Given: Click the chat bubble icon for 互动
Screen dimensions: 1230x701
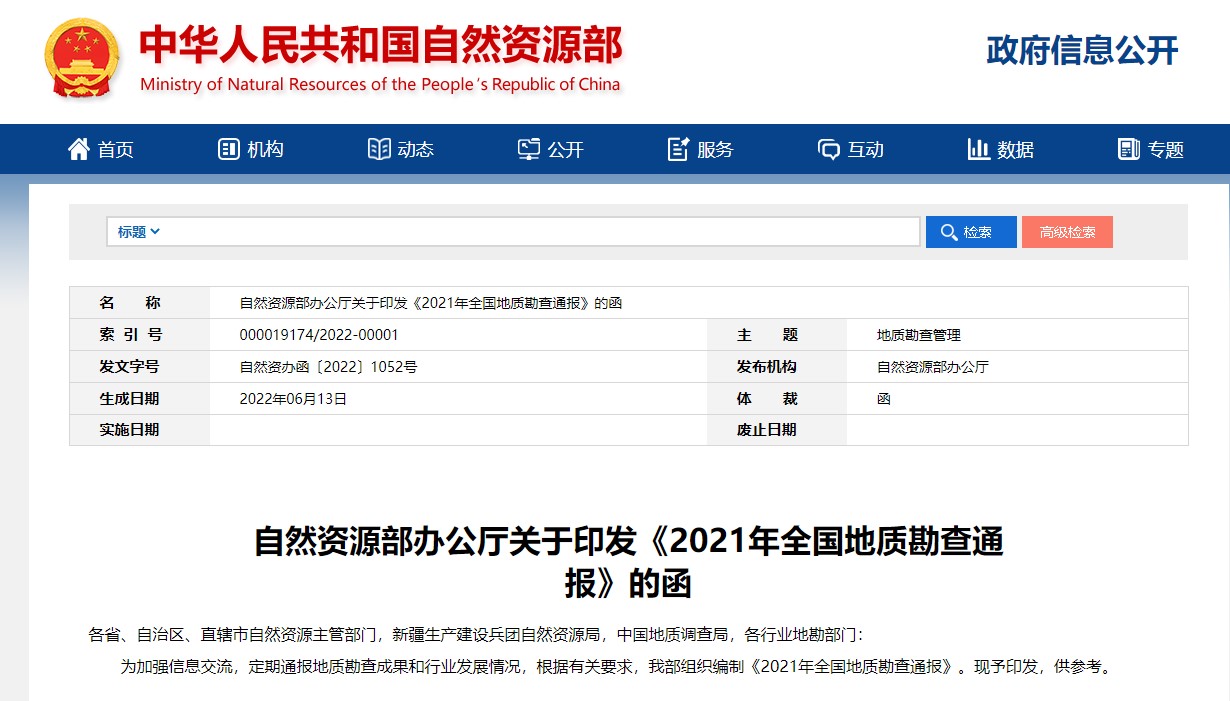Looking at the screenshot, I should click(x=828, y=149).
